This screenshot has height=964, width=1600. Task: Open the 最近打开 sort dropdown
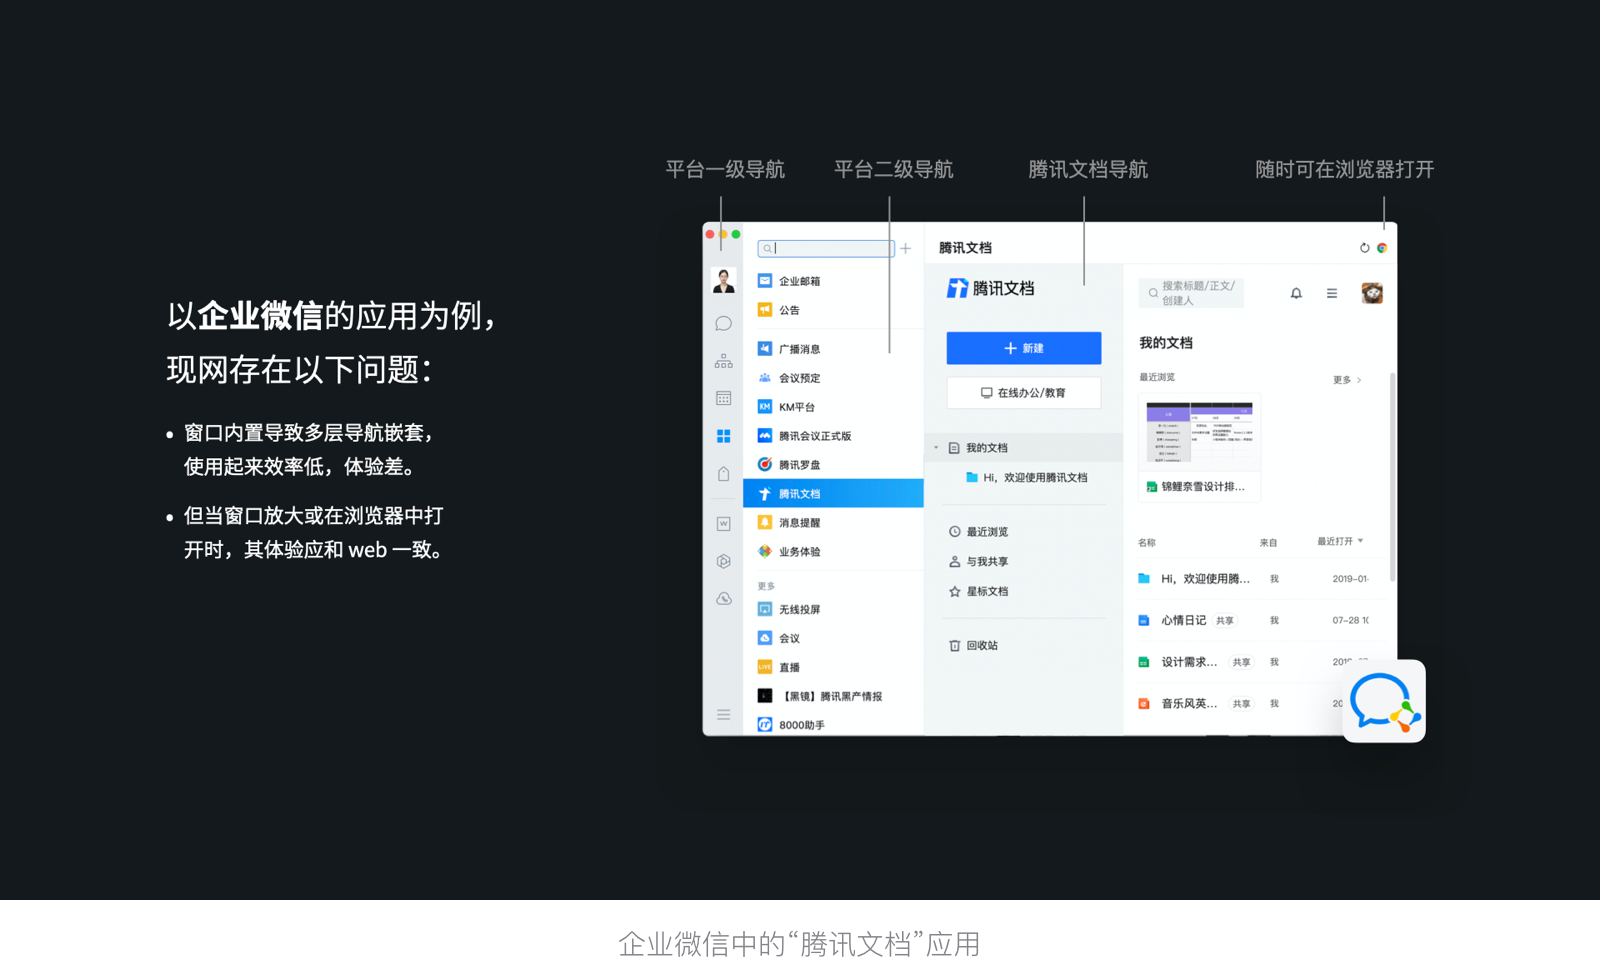(x=1340, y=542)
